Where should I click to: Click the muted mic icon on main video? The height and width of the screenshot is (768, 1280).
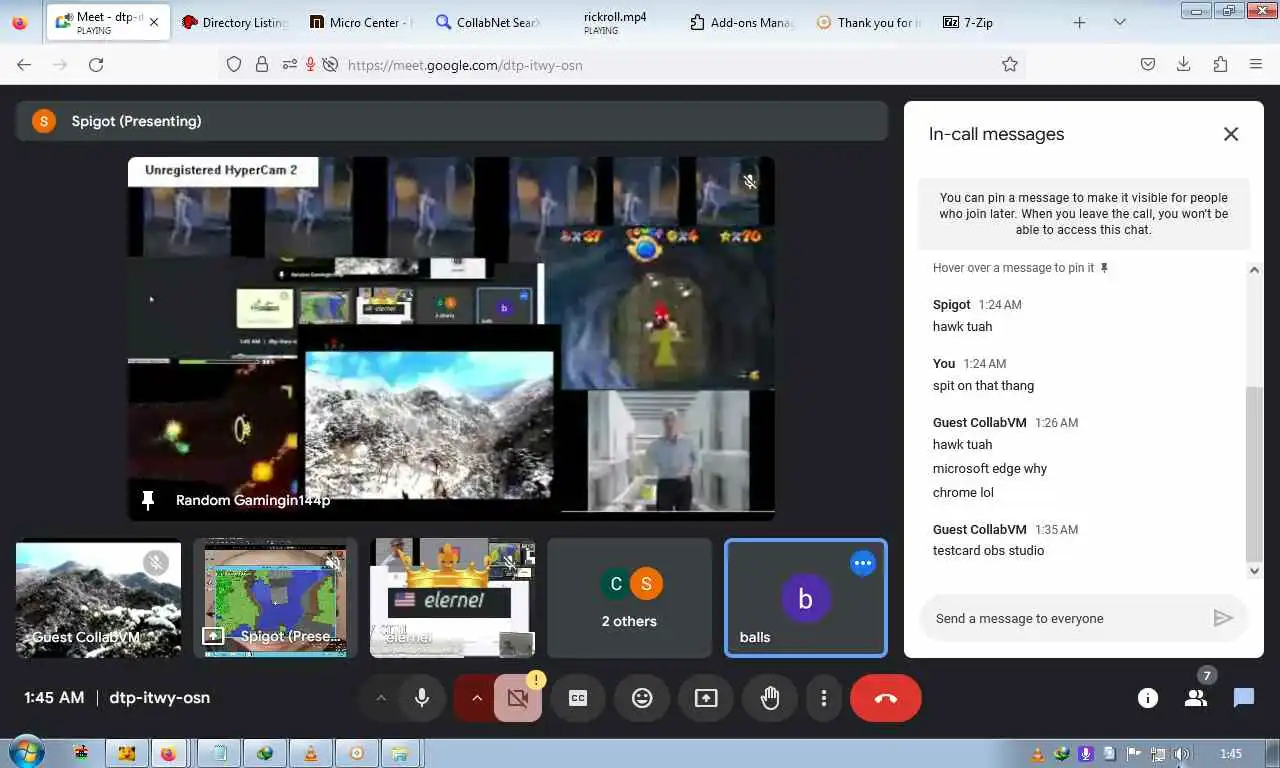750,181
